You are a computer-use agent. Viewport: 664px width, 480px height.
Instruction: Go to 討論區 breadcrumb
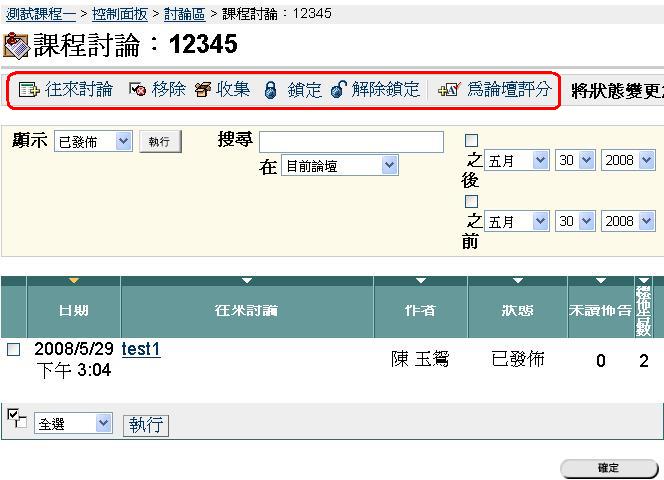coord(185,14)
